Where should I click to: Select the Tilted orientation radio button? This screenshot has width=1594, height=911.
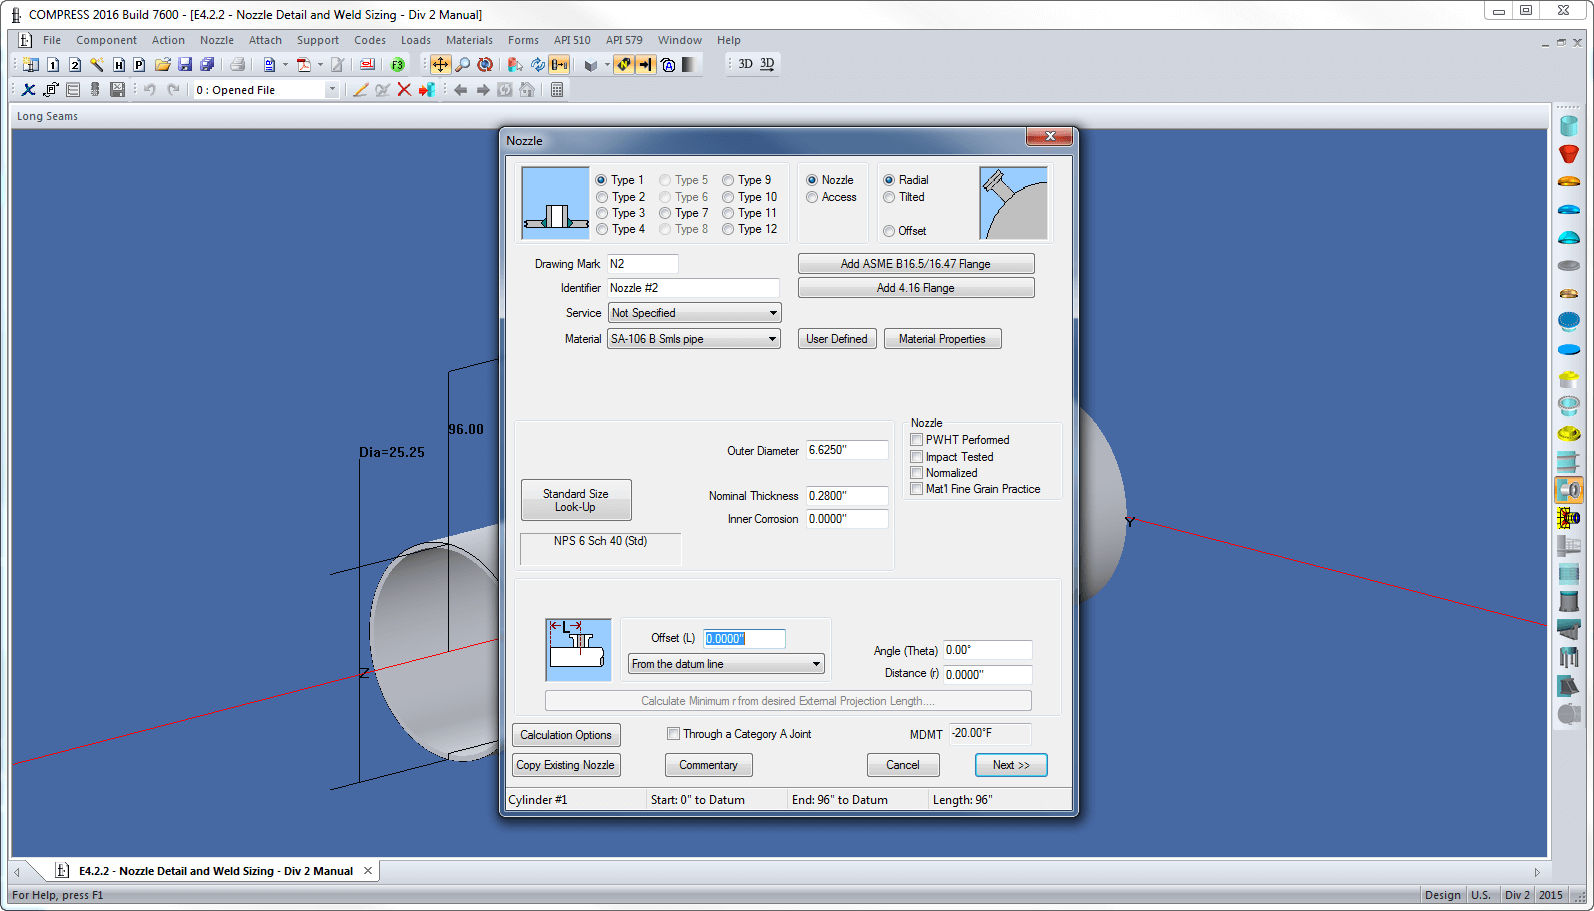point(889,197)
